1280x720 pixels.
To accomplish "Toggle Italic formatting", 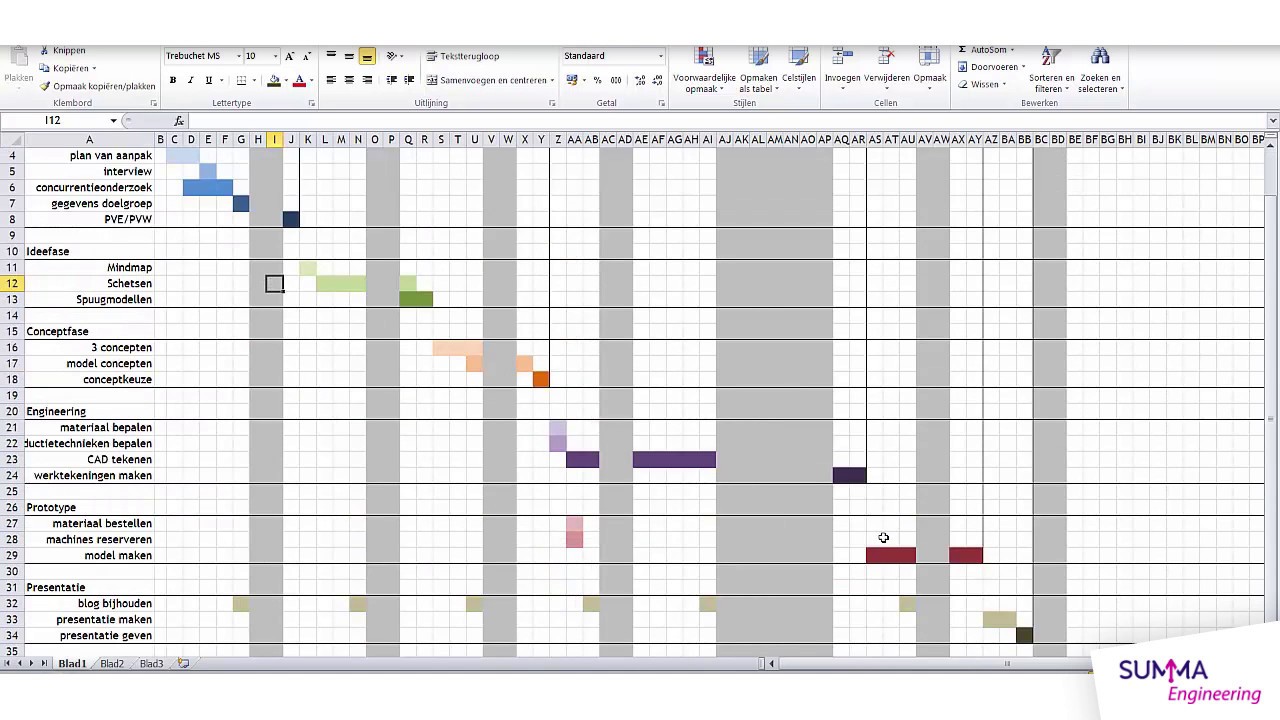I will click(x=190, y=80).
